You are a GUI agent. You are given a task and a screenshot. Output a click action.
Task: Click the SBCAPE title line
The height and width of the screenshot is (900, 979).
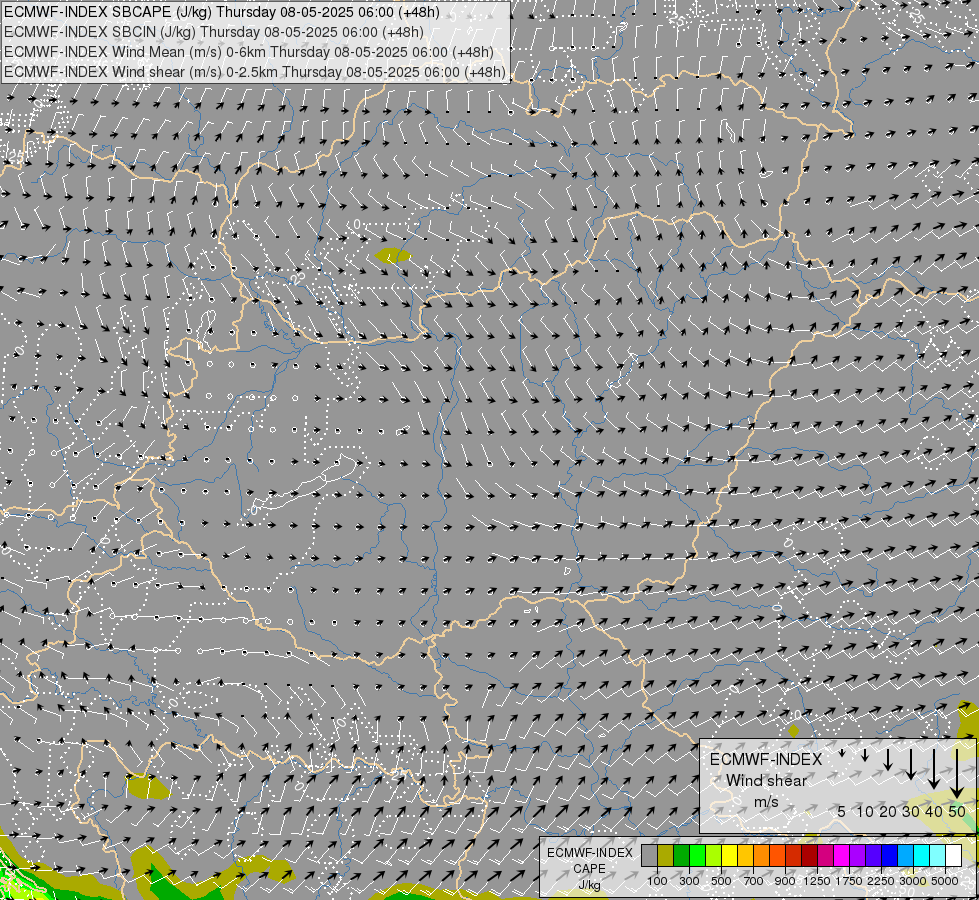pyautogui.click(x=222, y=12)
